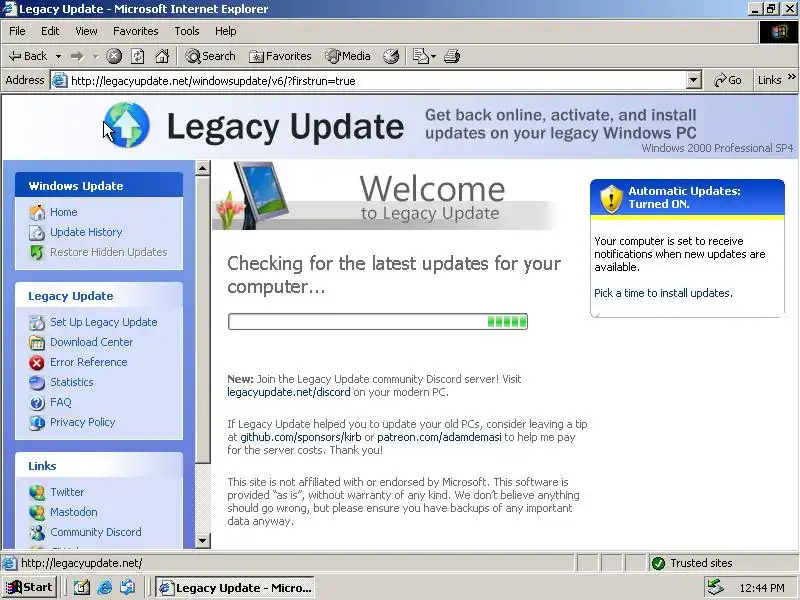Viewport: 800px width, 600px height.
Task: Open the View menu
Action: [x=86, y=31]
